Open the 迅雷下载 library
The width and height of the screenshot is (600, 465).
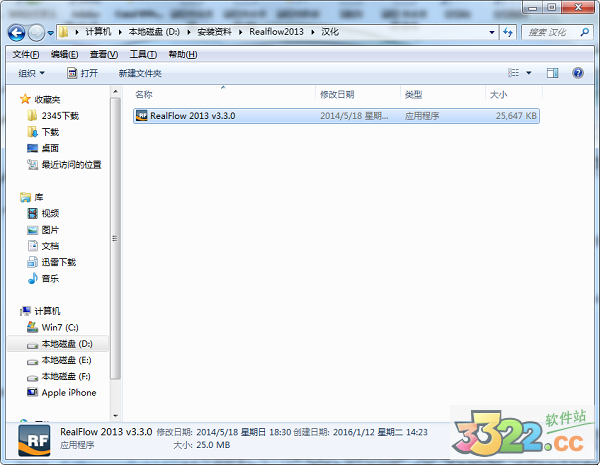tap(52, 262)
